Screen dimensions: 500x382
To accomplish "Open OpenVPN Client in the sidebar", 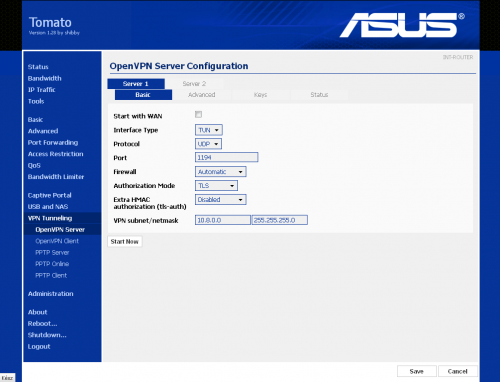I will (57, 241).
